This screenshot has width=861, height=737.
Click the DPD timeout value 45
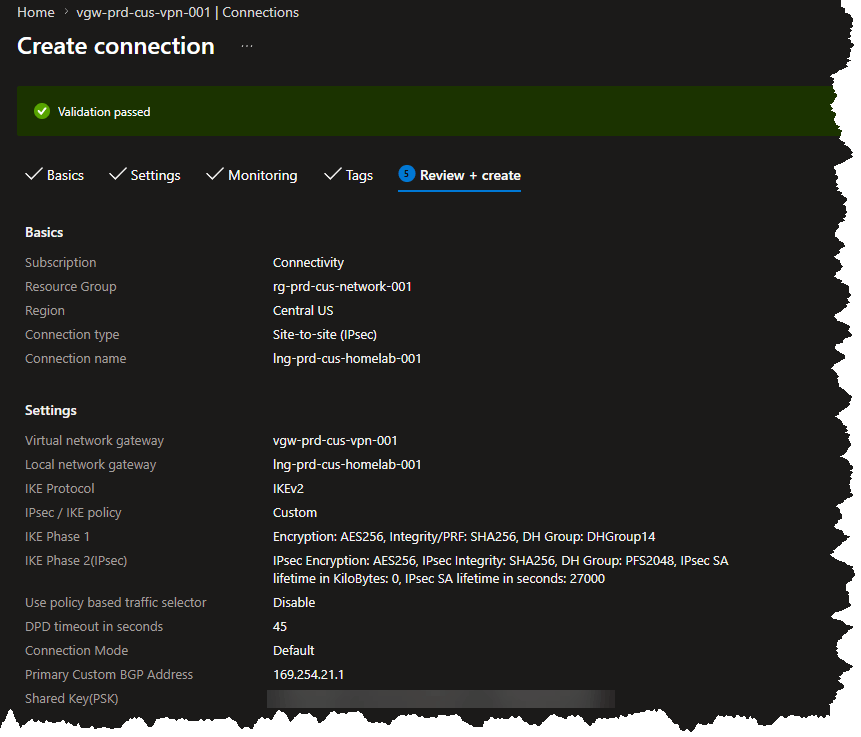pos(280,627)
